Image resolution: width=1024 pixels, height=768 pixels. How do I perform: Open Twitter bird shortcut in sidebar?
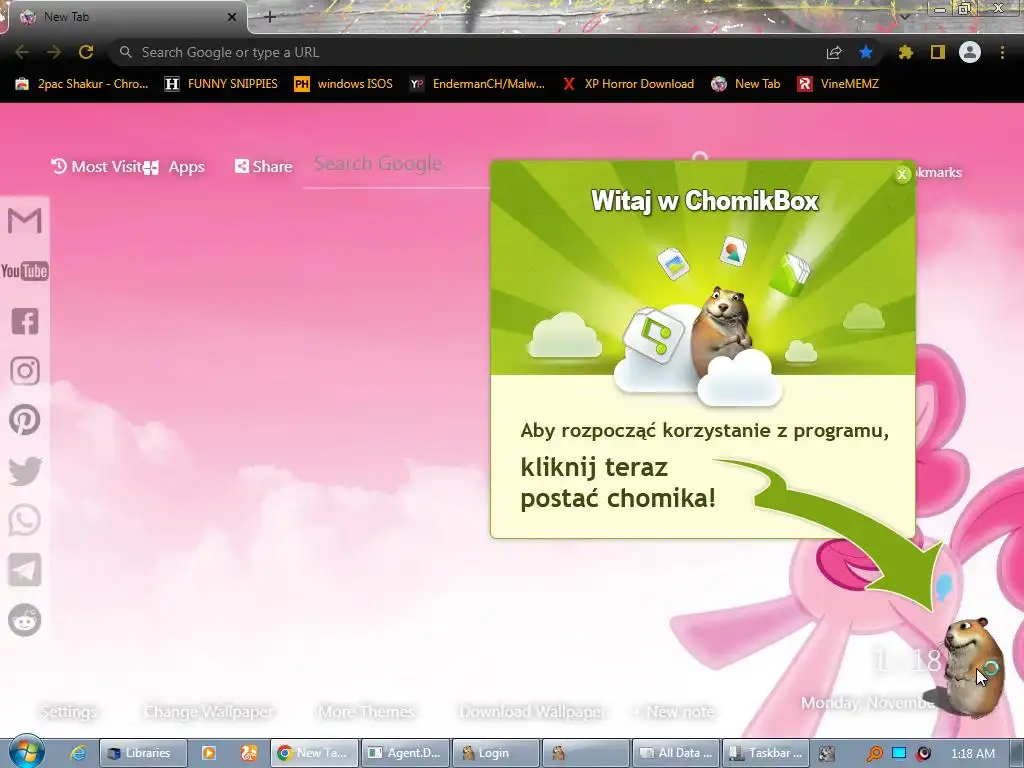(x=25, y=471)
